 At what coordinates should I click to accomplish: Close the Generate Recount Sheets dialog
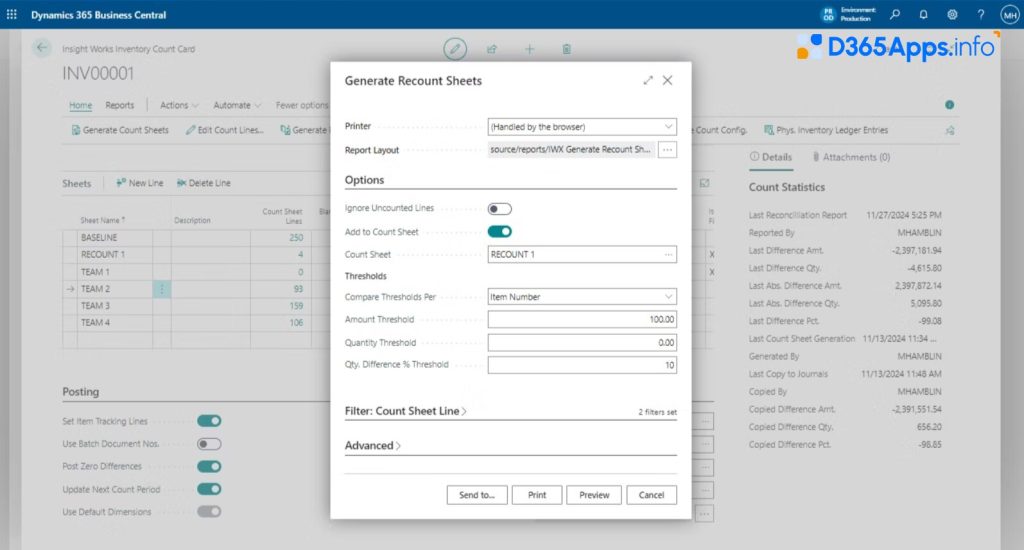[667, 80]
